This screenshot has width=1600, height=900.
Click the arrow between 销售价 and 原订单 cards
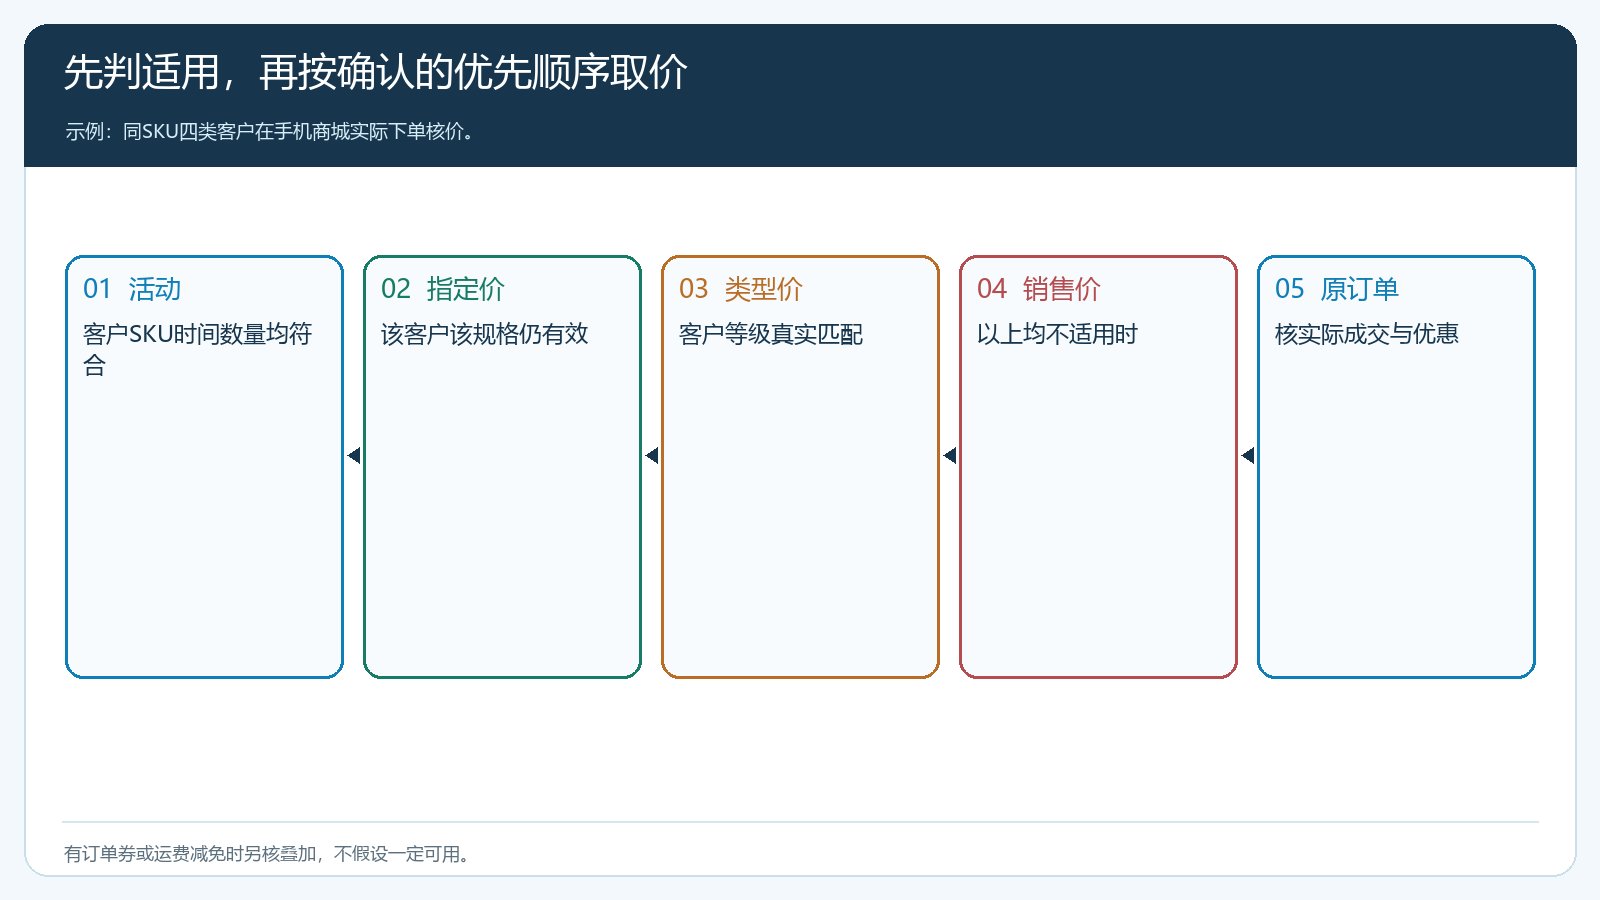tap(1248, 456)
